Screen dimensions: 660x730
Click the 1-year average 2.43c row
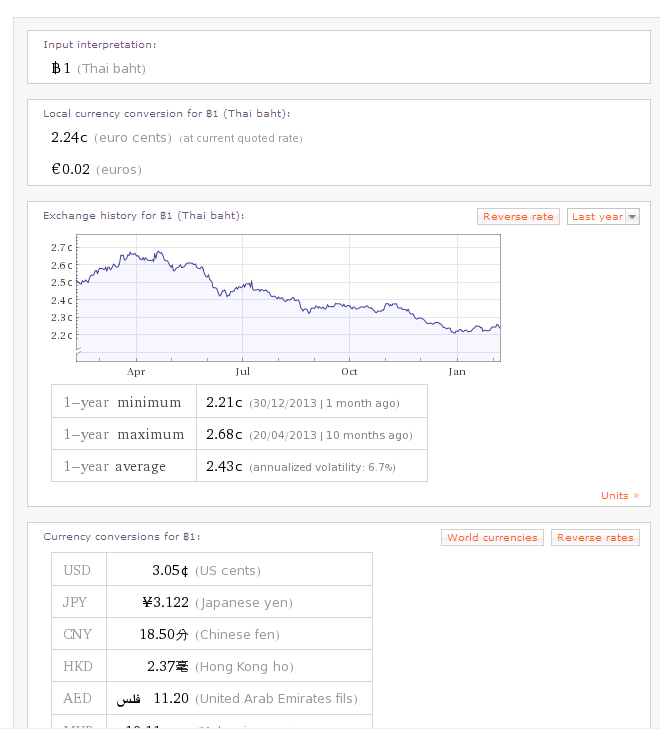[239, 467]
